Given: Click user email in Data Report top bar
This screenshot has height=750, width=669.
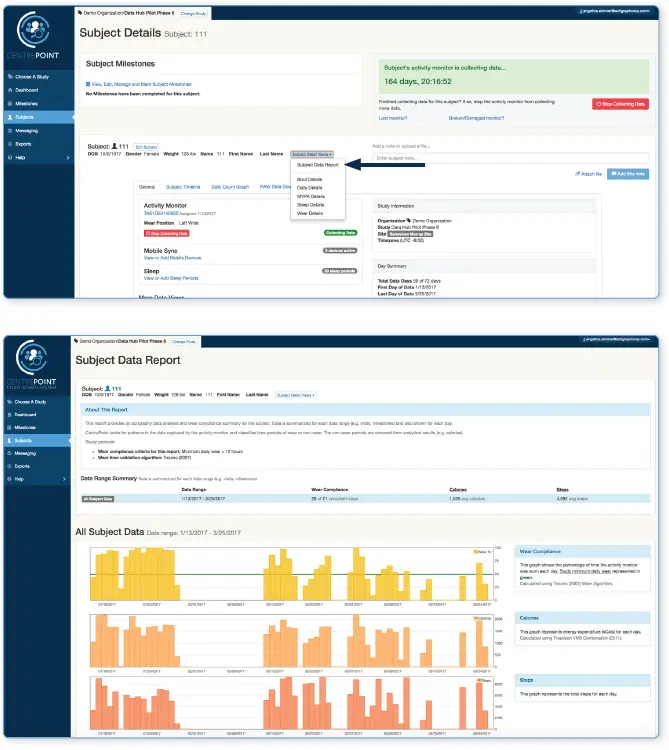Looking at the screenshot, I should pos(616,339).
